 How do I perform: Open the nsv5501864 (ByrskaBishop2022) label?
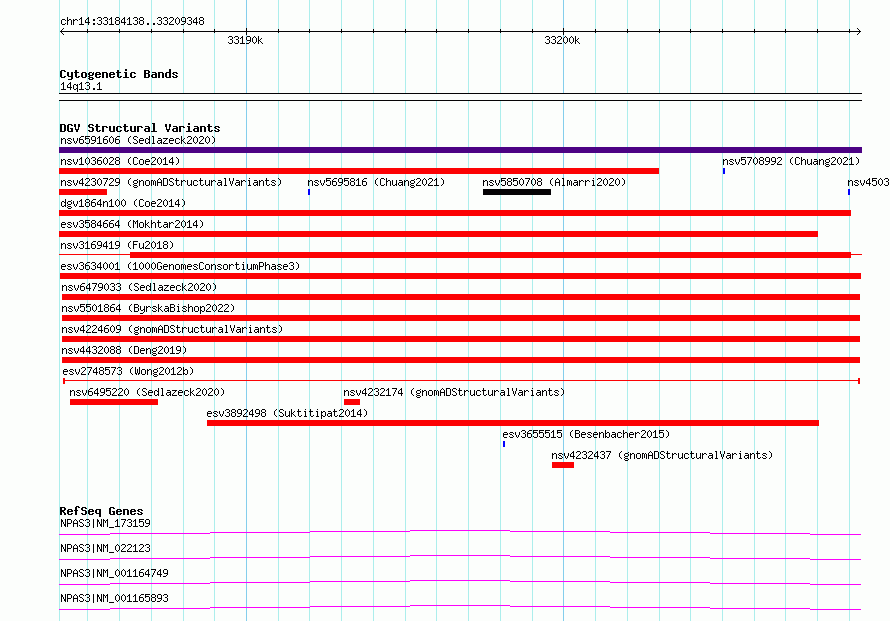(148, 308)
